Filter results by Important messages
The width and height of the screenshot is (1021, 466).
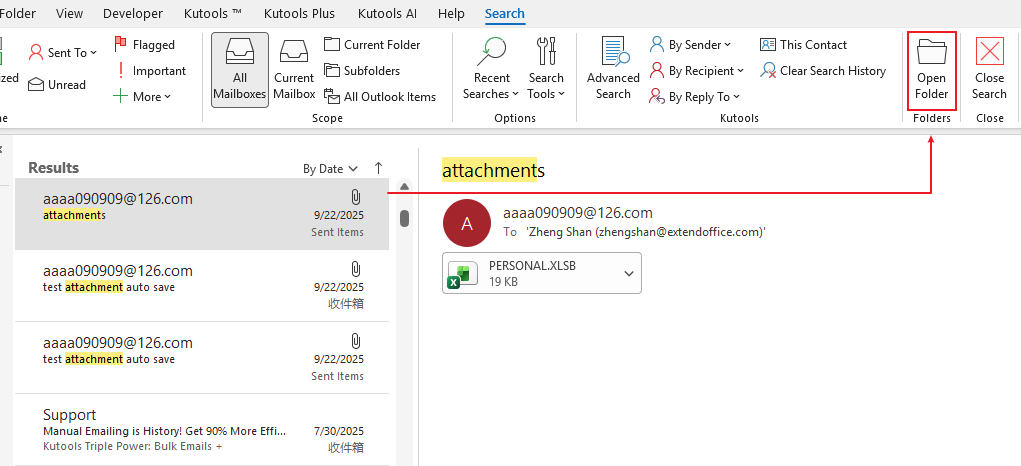click(149, 71)
